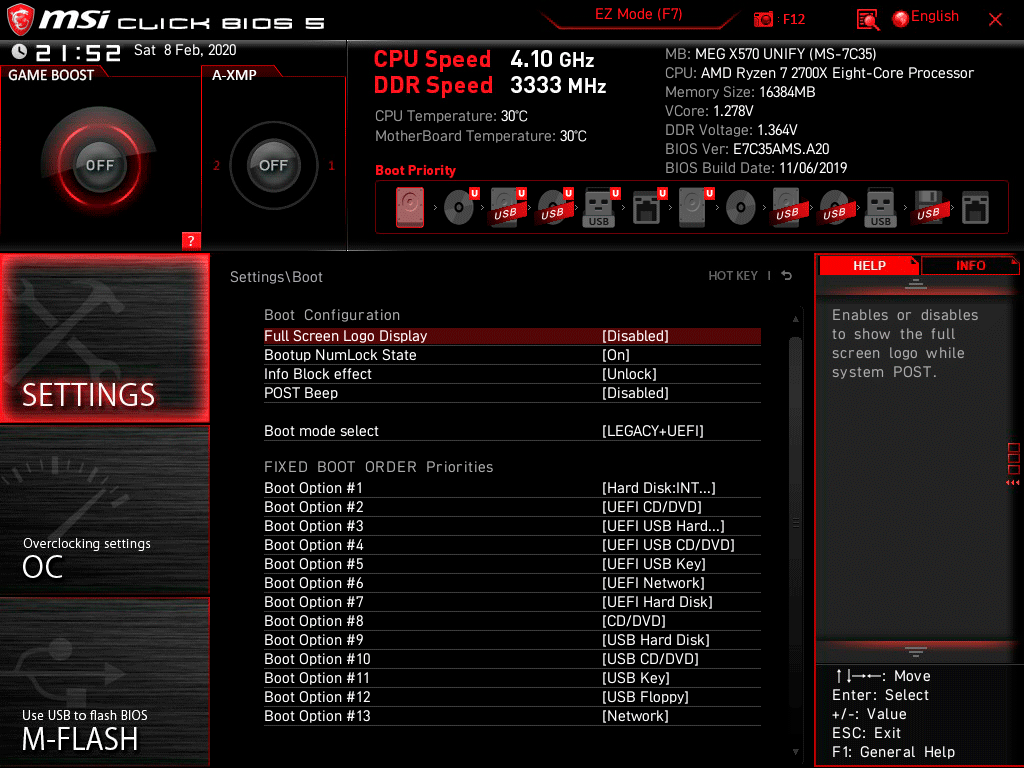This screenshot has width=1024, height=768.
Task: Click the HOT KEY button
Action: (x=733, y=276)
